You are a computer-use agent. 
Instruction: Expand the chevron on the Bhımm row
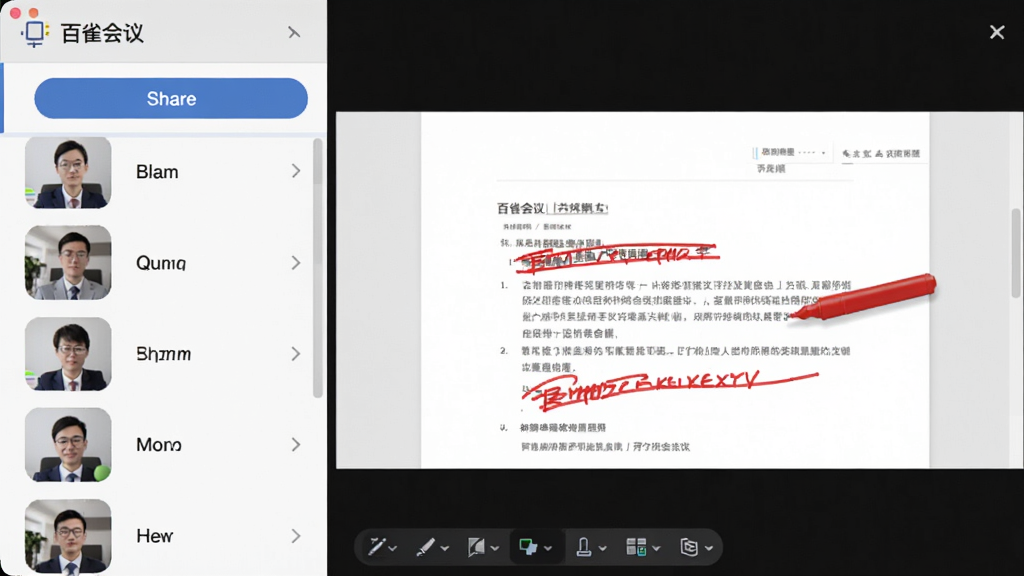[296, 354]
